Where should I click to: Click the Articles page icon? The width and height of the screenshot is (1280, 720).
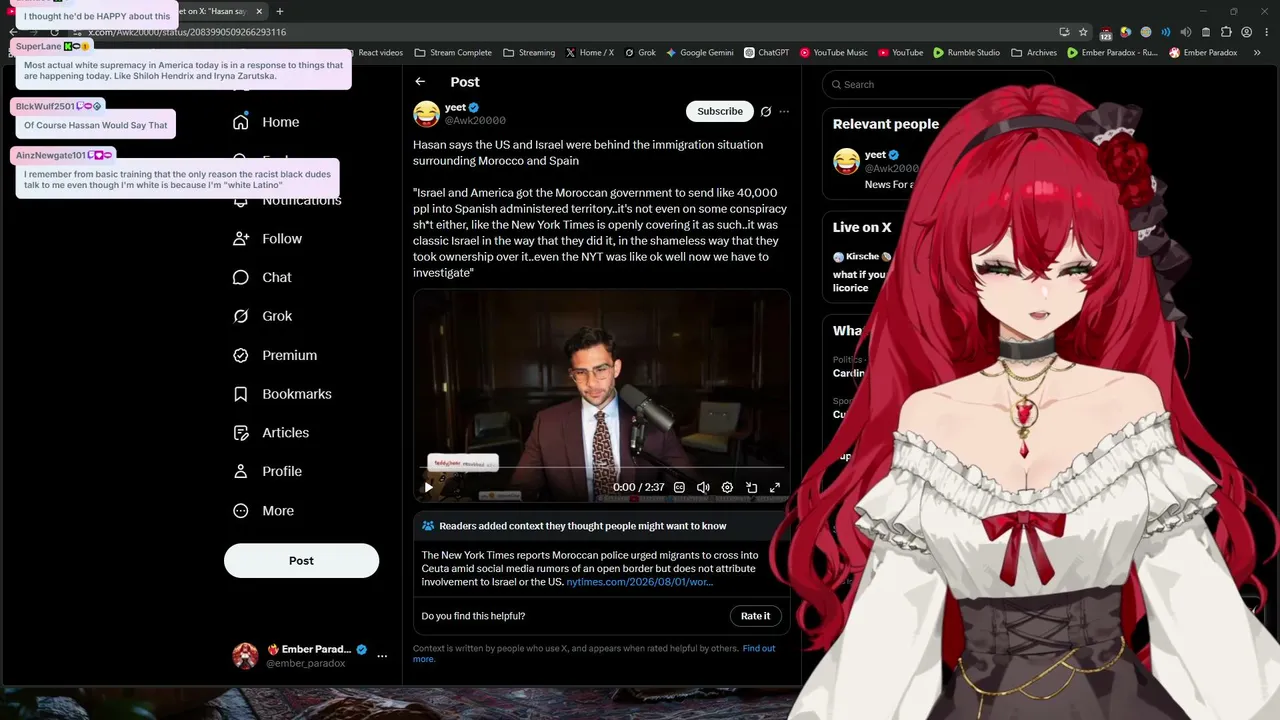(240, 433)
